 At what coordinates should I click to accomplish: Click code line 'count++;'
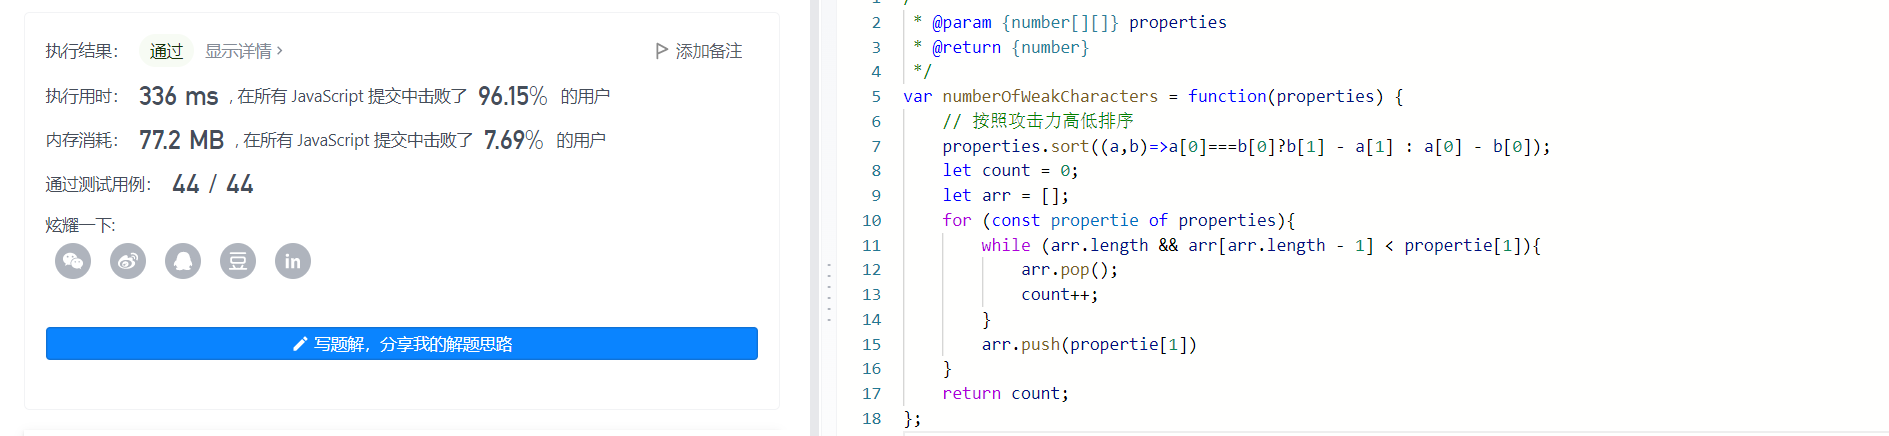(x=1060, y=294)
